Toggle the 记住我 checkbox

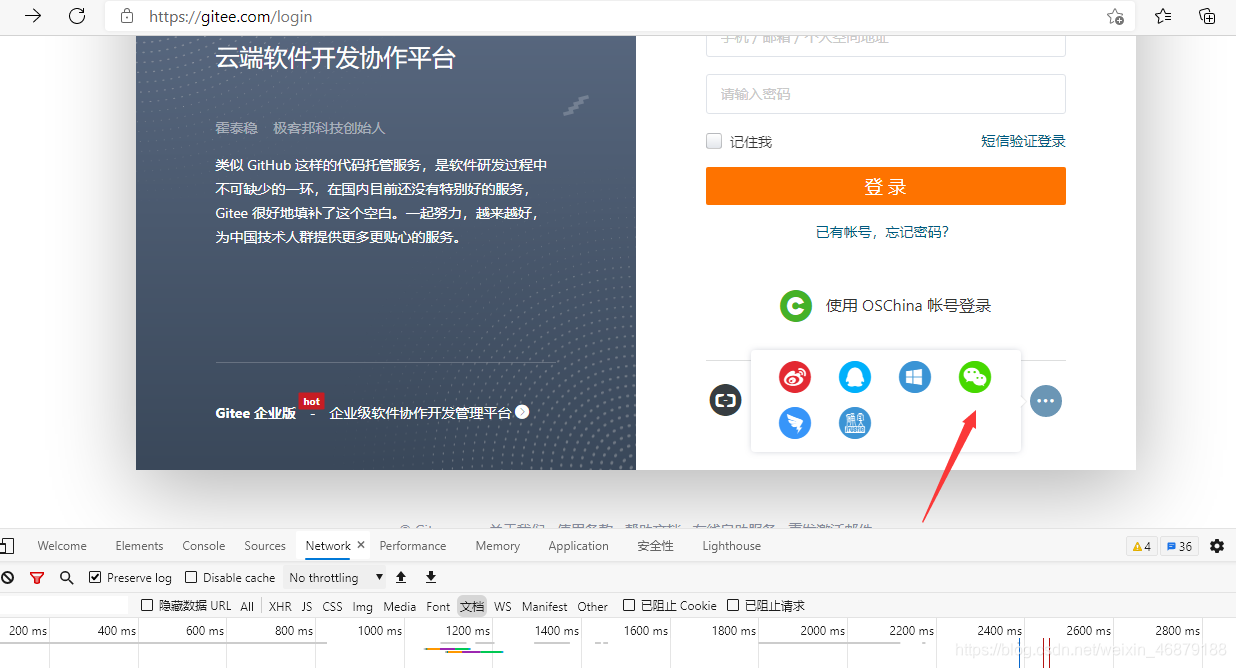pyautogui.click(x=714, y=141)
